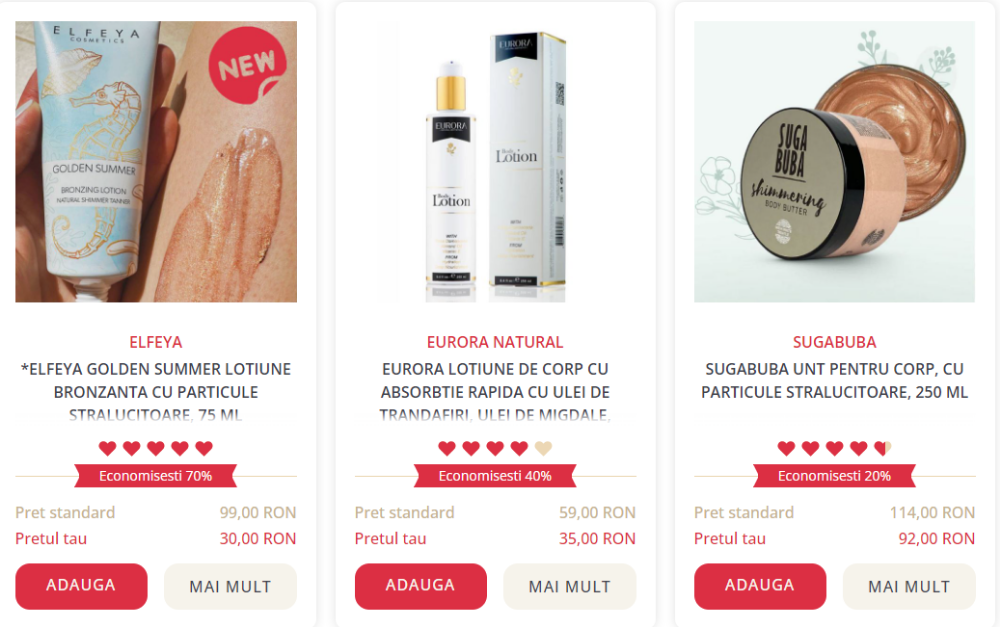The height and width of the screenshot is (627, 1000).
Task: Open the Sugabuba shimmering body butter image
Action: [x=834, y=161]
